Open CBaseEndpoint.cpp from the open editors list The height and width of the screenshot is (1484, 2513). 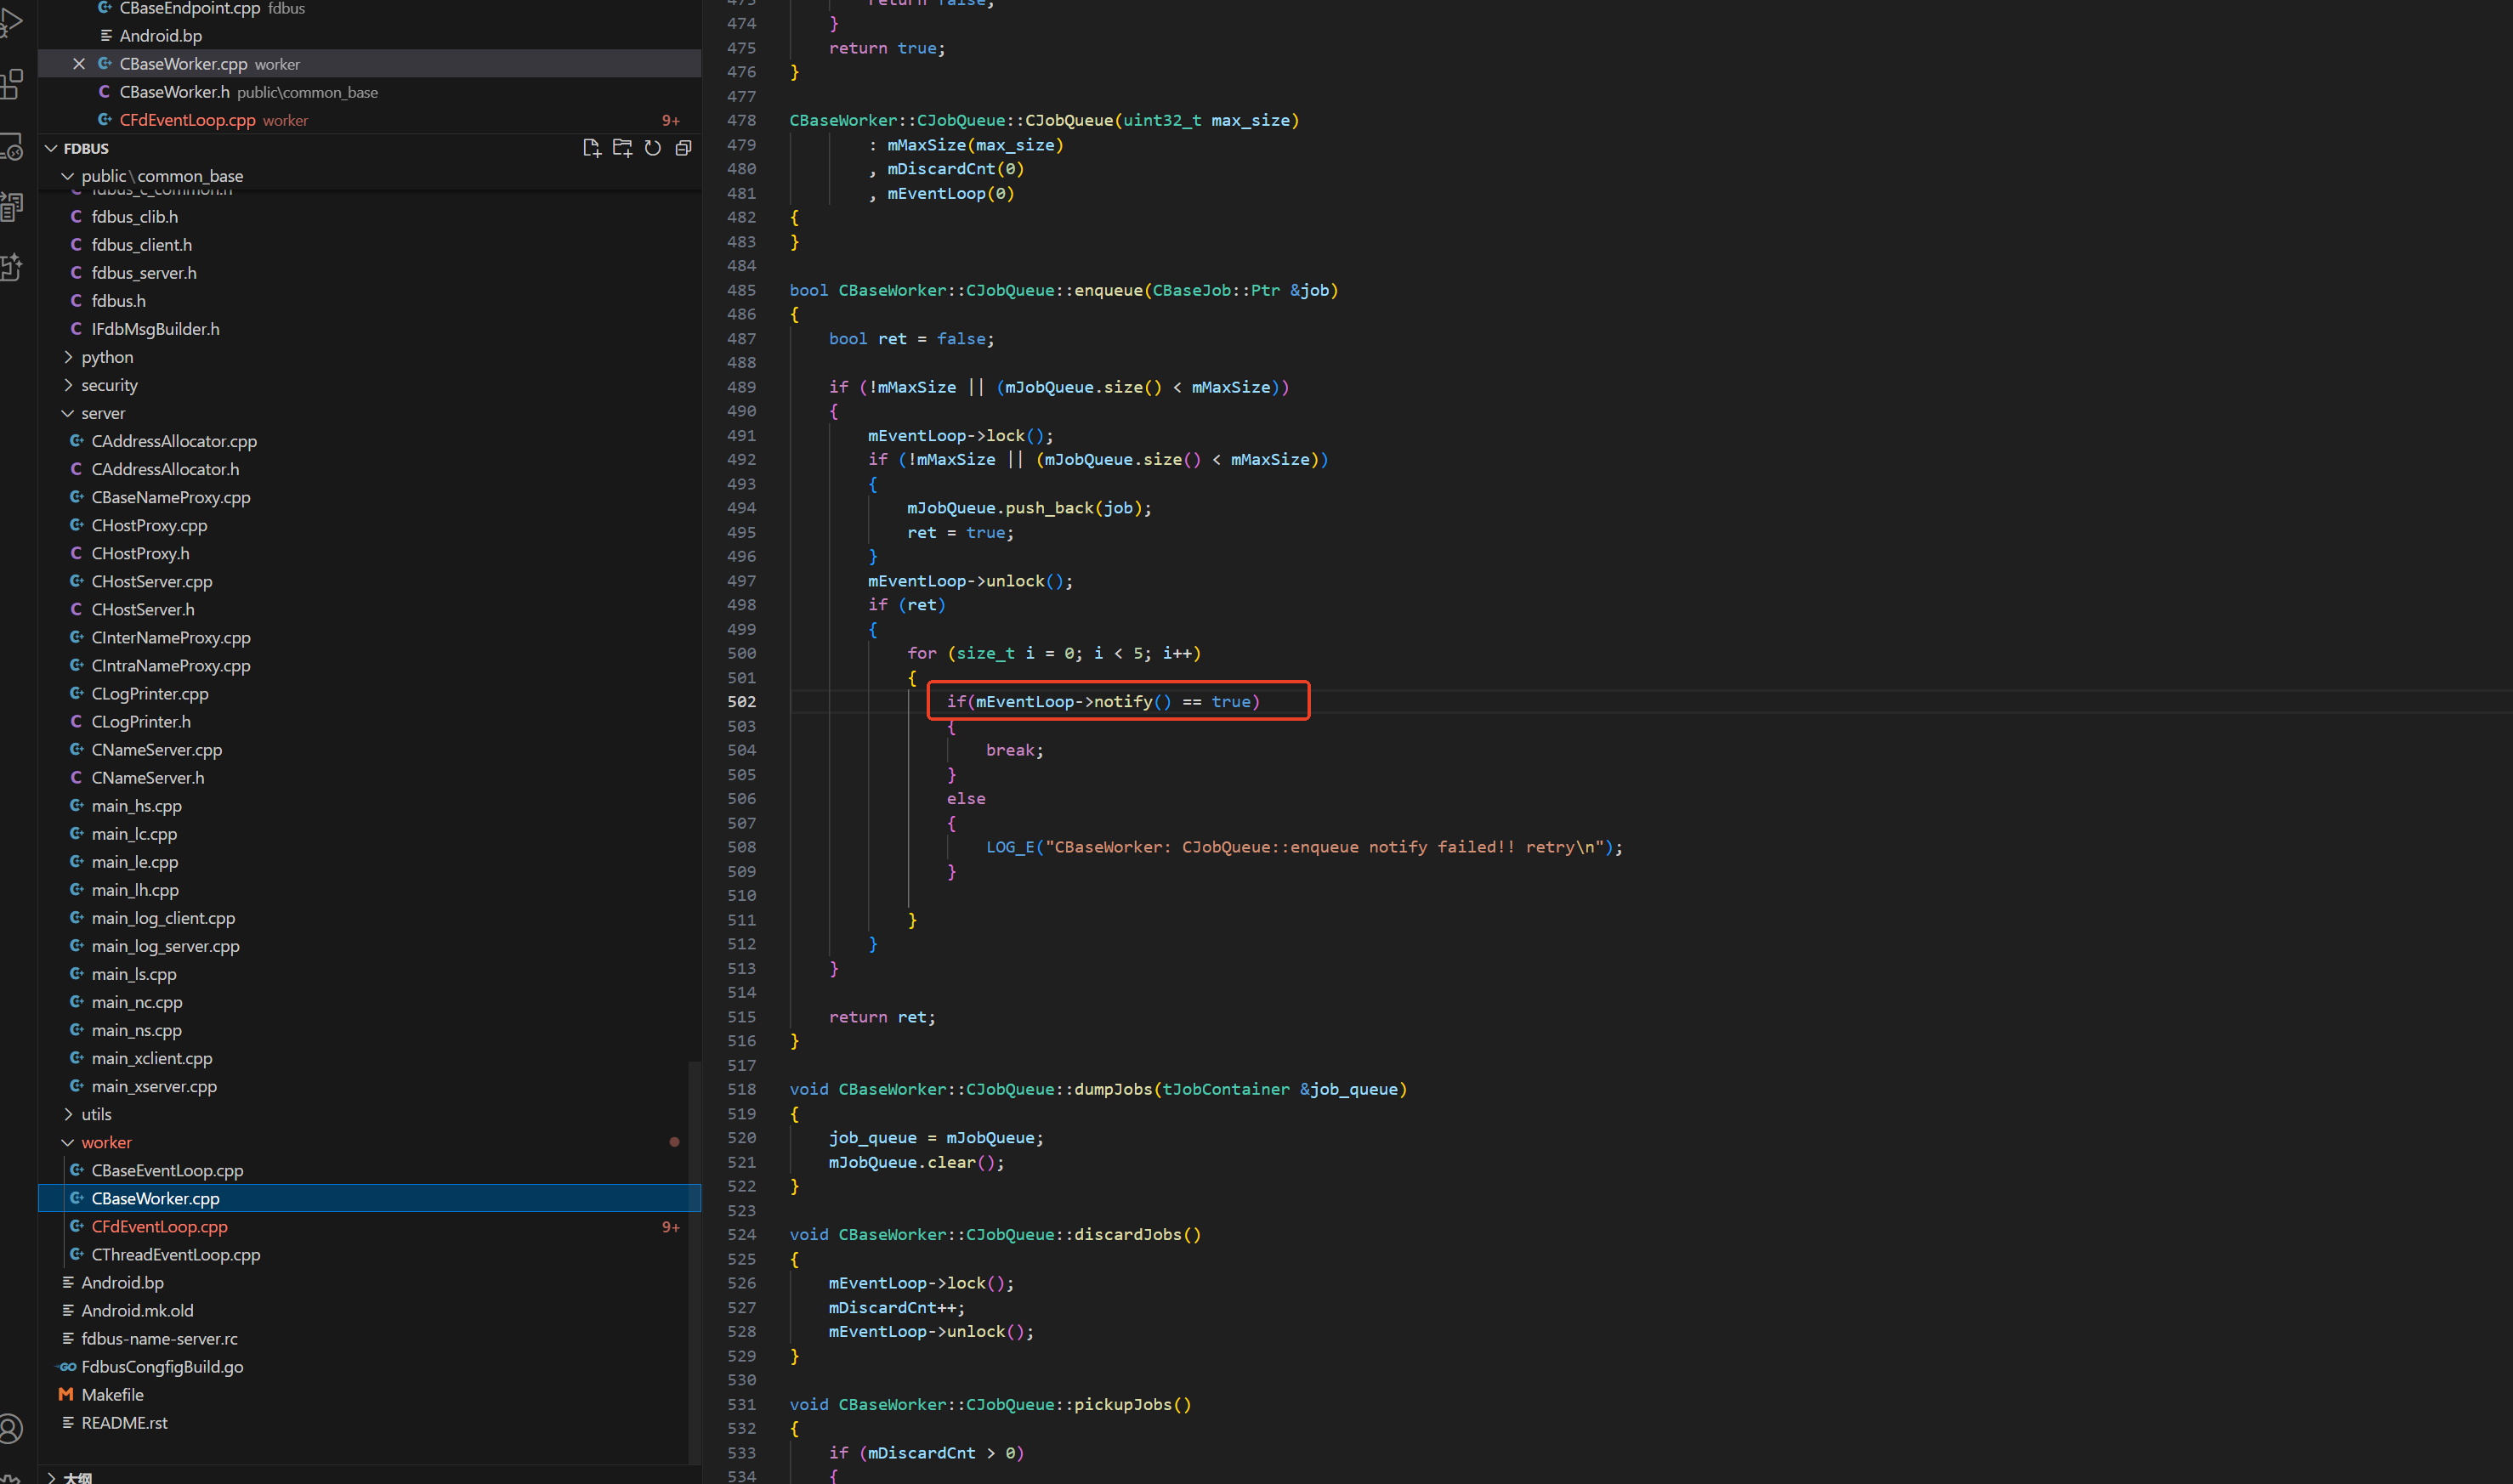click(x=369, y=8)
